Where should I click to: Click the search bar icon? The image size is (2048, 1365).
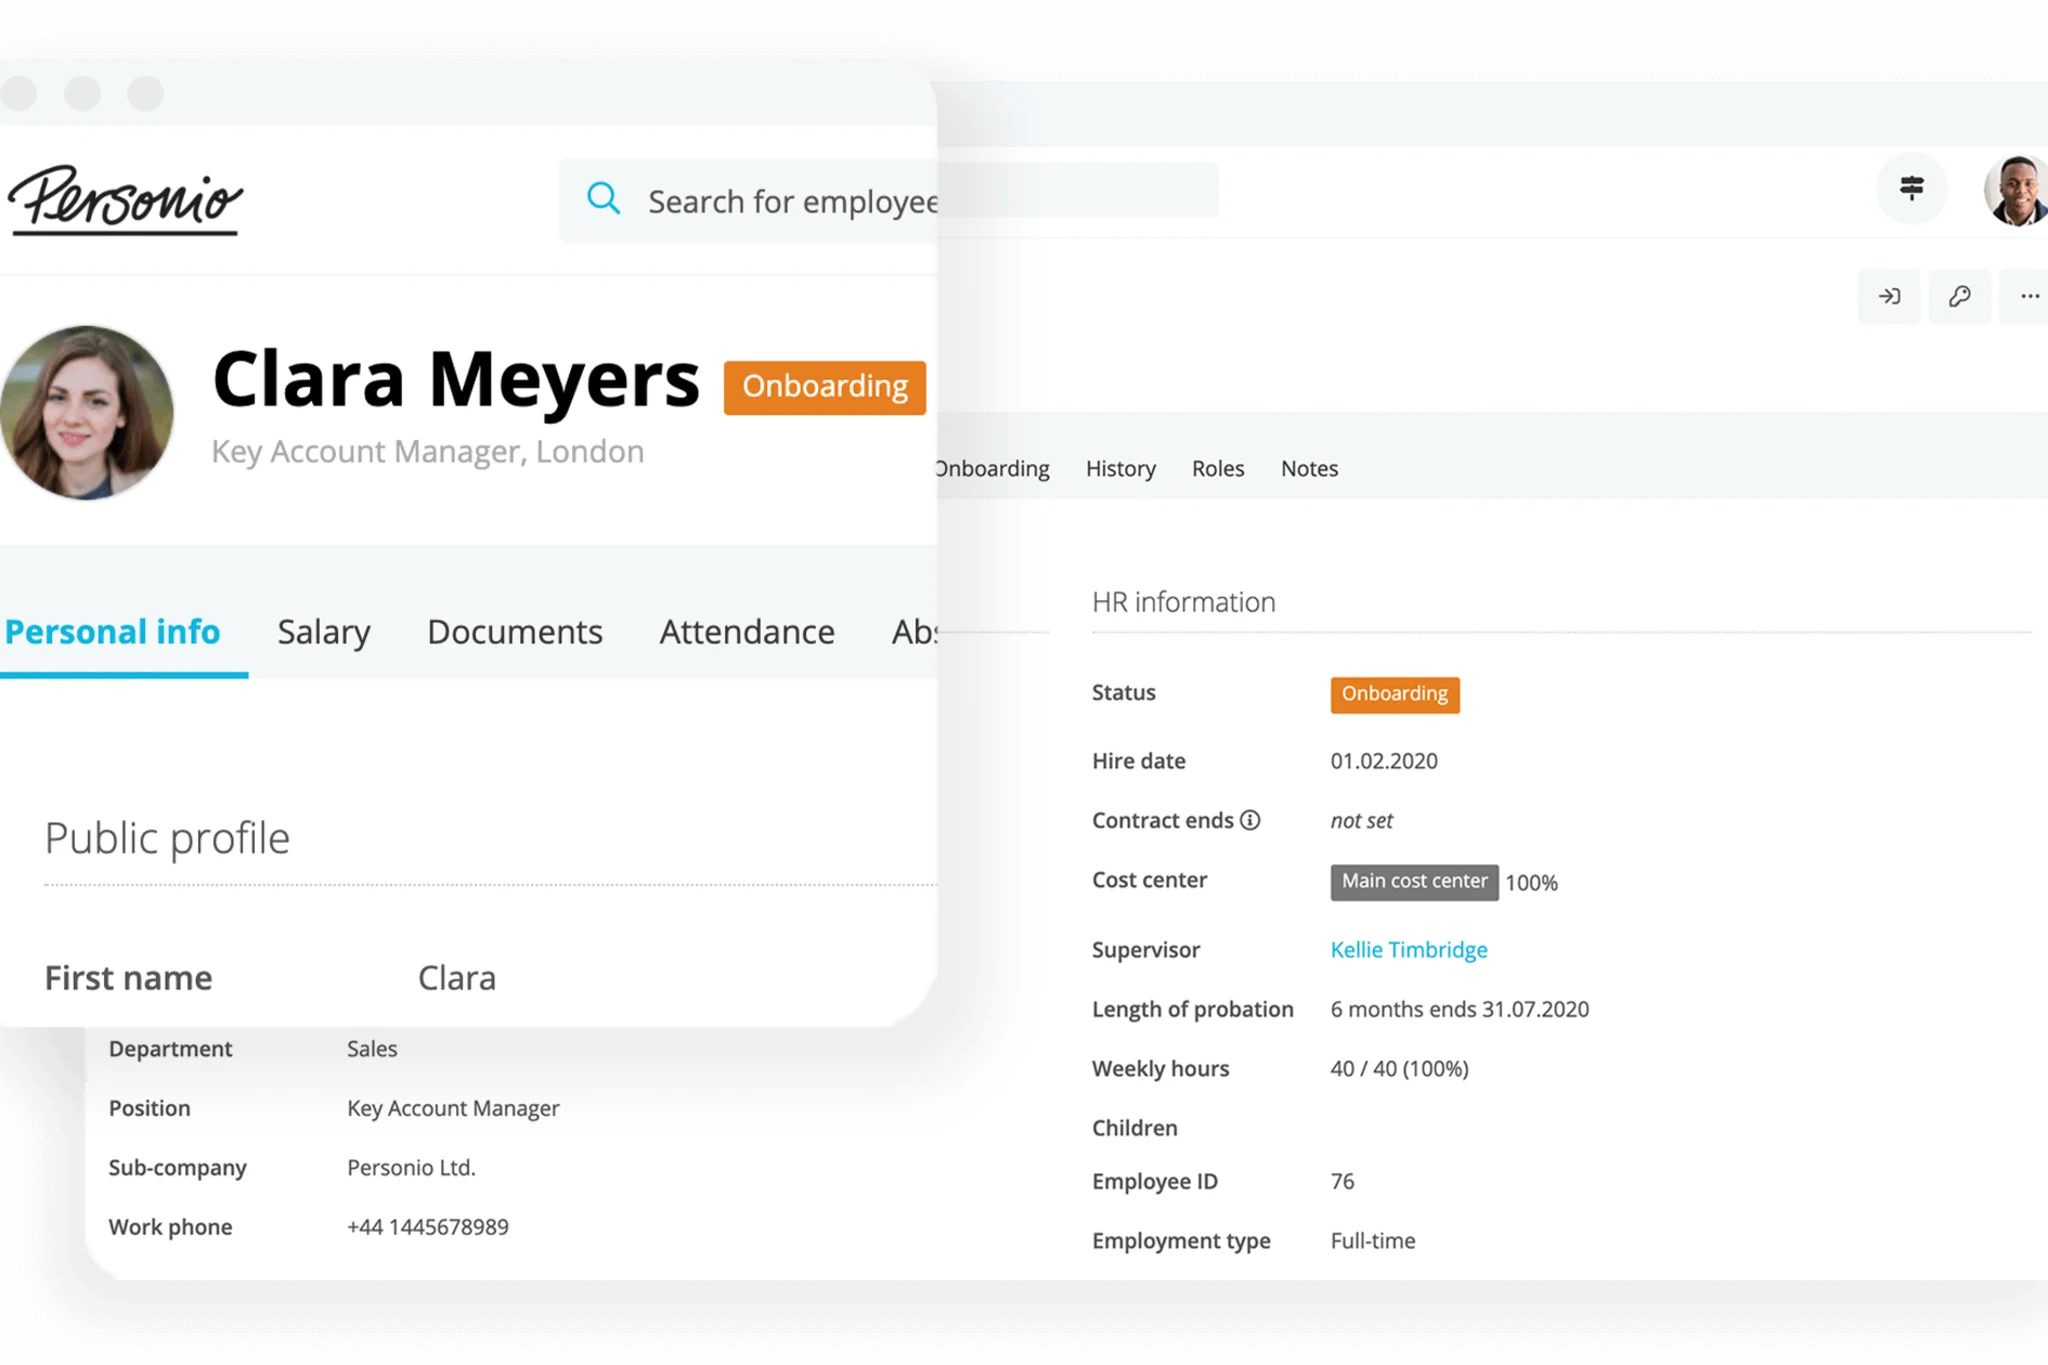(603, 198)
